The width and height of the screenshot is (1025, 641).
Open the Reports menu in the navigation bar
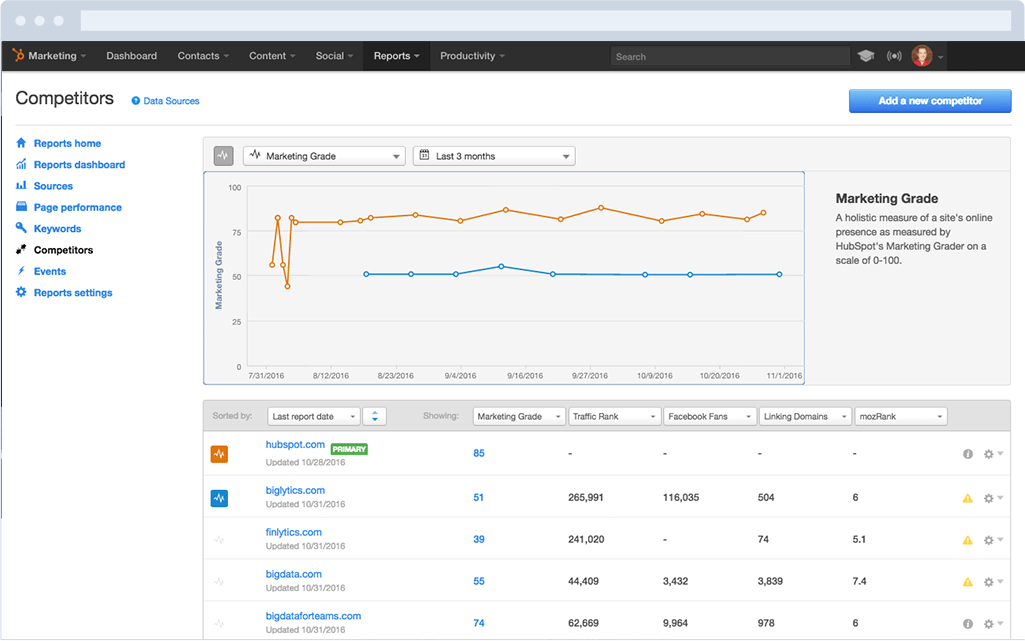click(395, 56)
